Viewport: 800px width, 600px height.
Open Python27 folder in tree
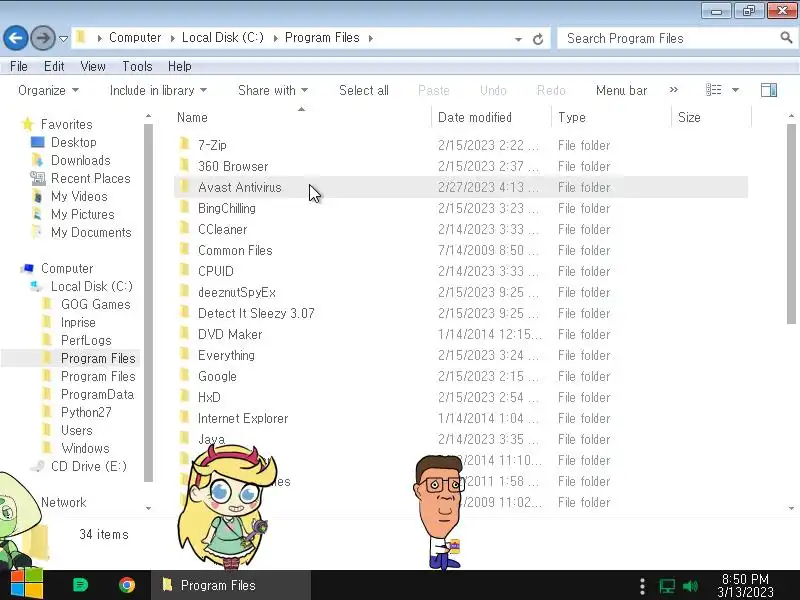click(x=86, y=412)
